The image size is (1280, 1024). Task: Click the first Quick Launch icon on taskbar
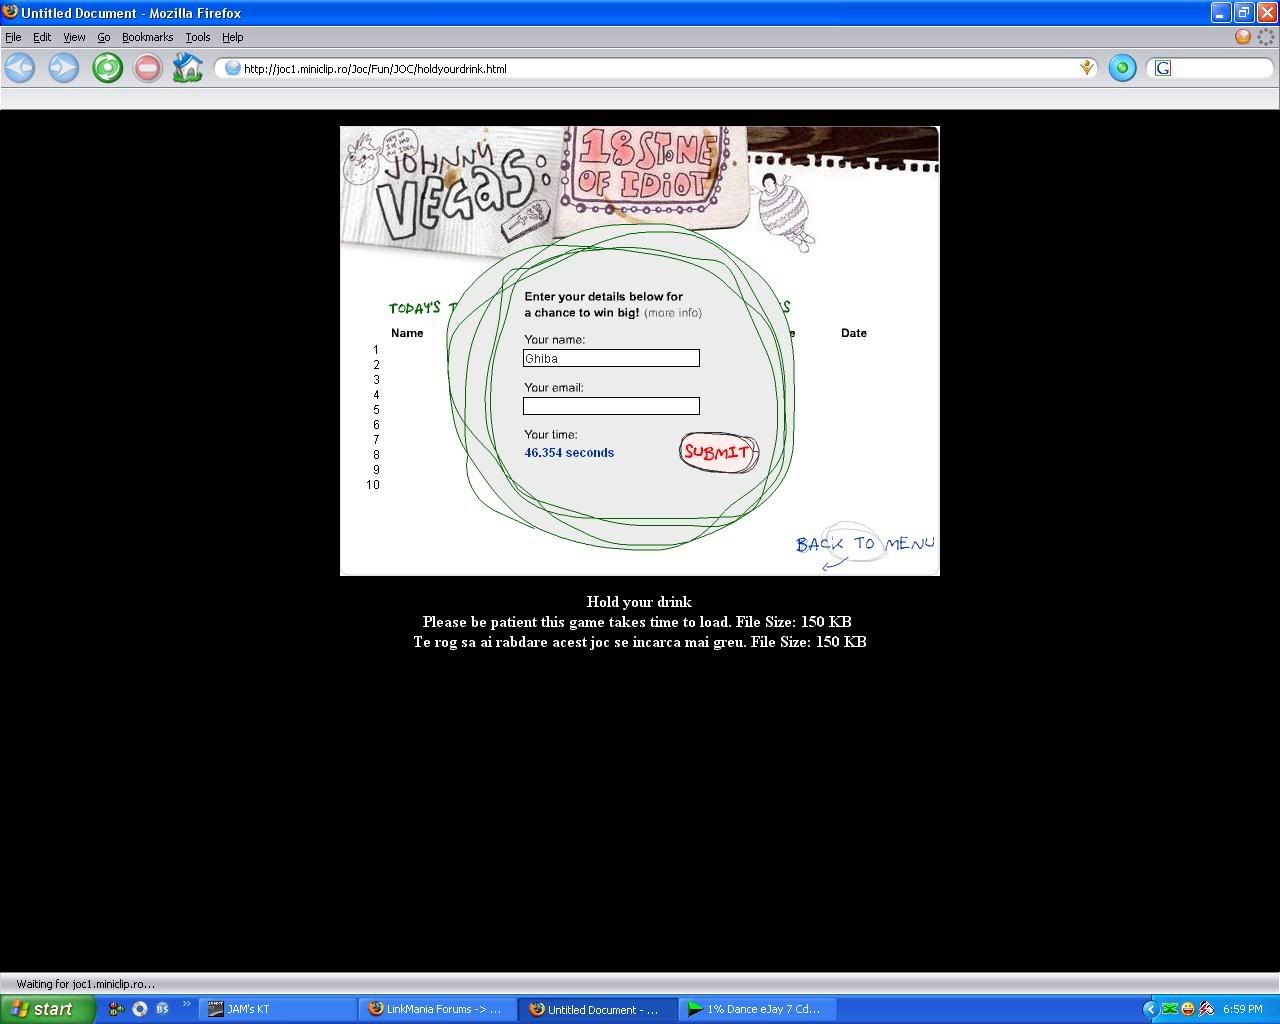point(116,1009)
